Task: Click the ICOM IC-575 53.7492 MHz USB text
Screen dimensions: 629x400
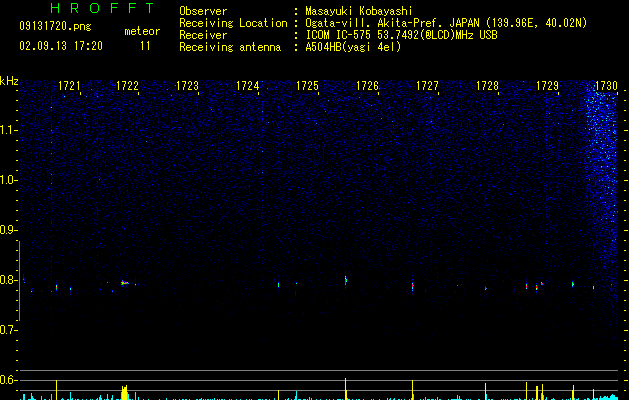Action: [x=402, y=35]
